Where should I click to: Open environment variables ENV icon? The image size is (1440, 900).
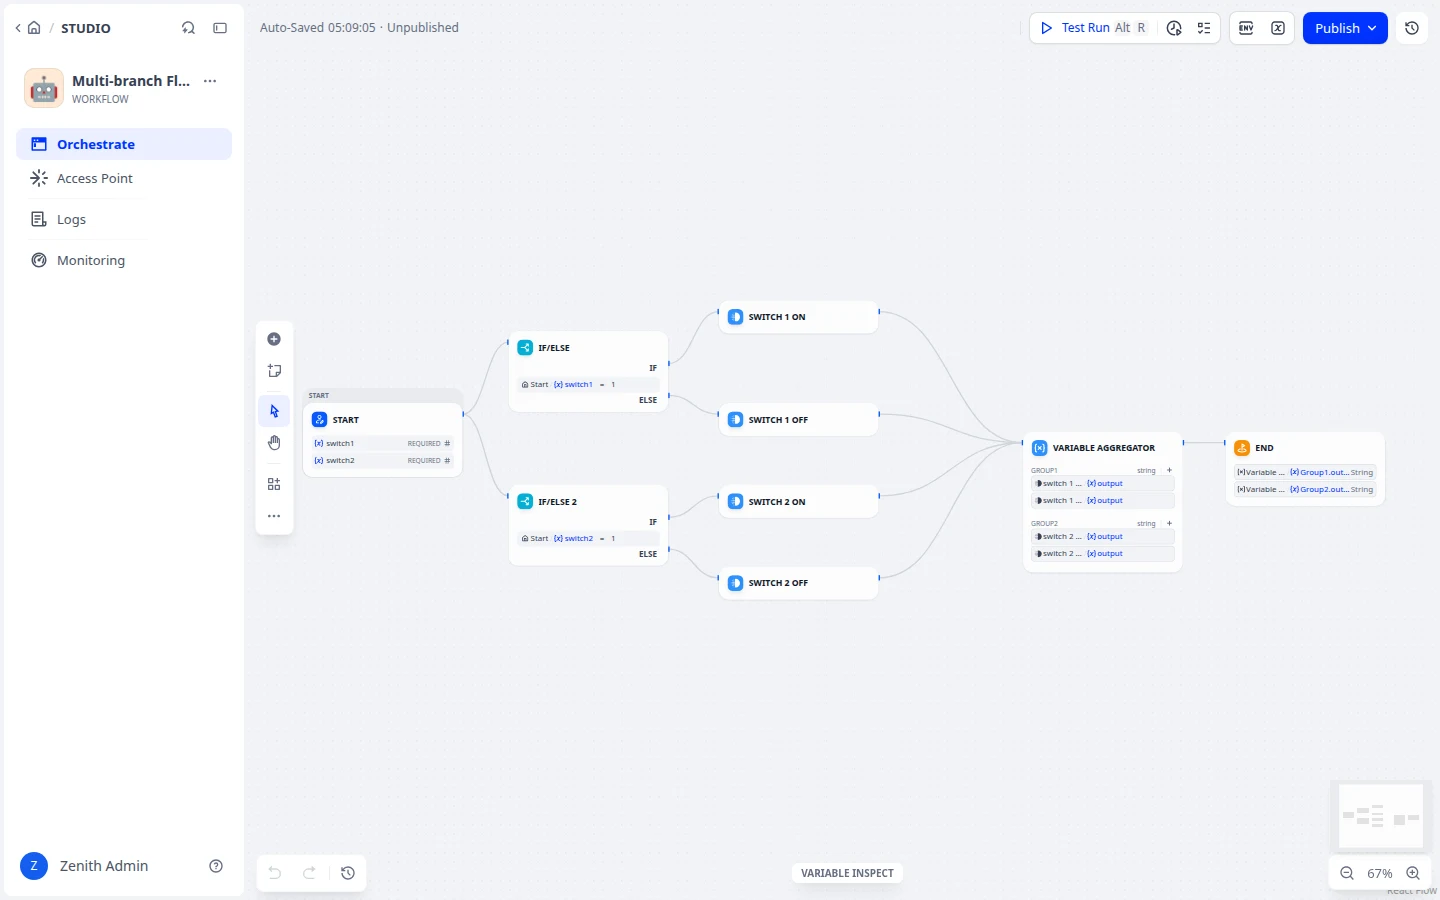point(1246,28)
